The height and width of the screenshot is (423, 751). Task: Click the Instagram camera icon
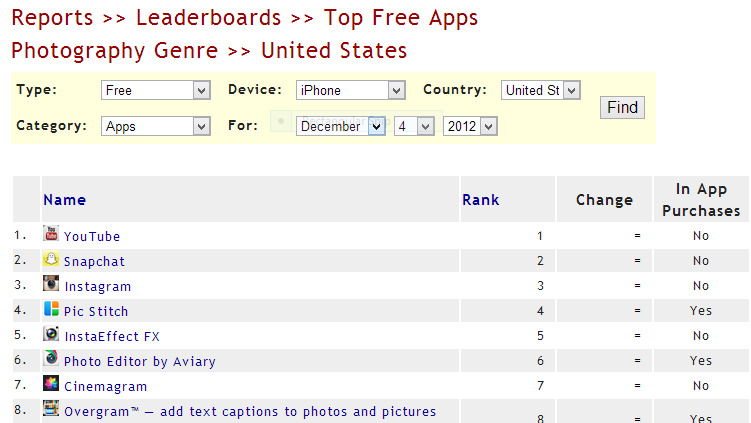[x=51, y=284]
